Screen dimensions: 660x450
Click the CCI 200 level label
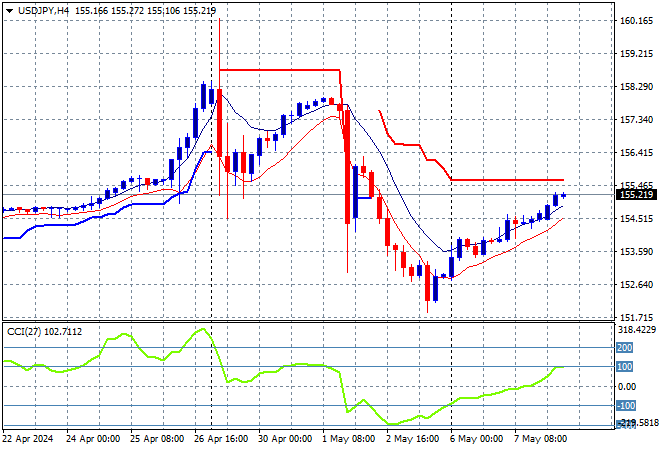coord(626,347)
